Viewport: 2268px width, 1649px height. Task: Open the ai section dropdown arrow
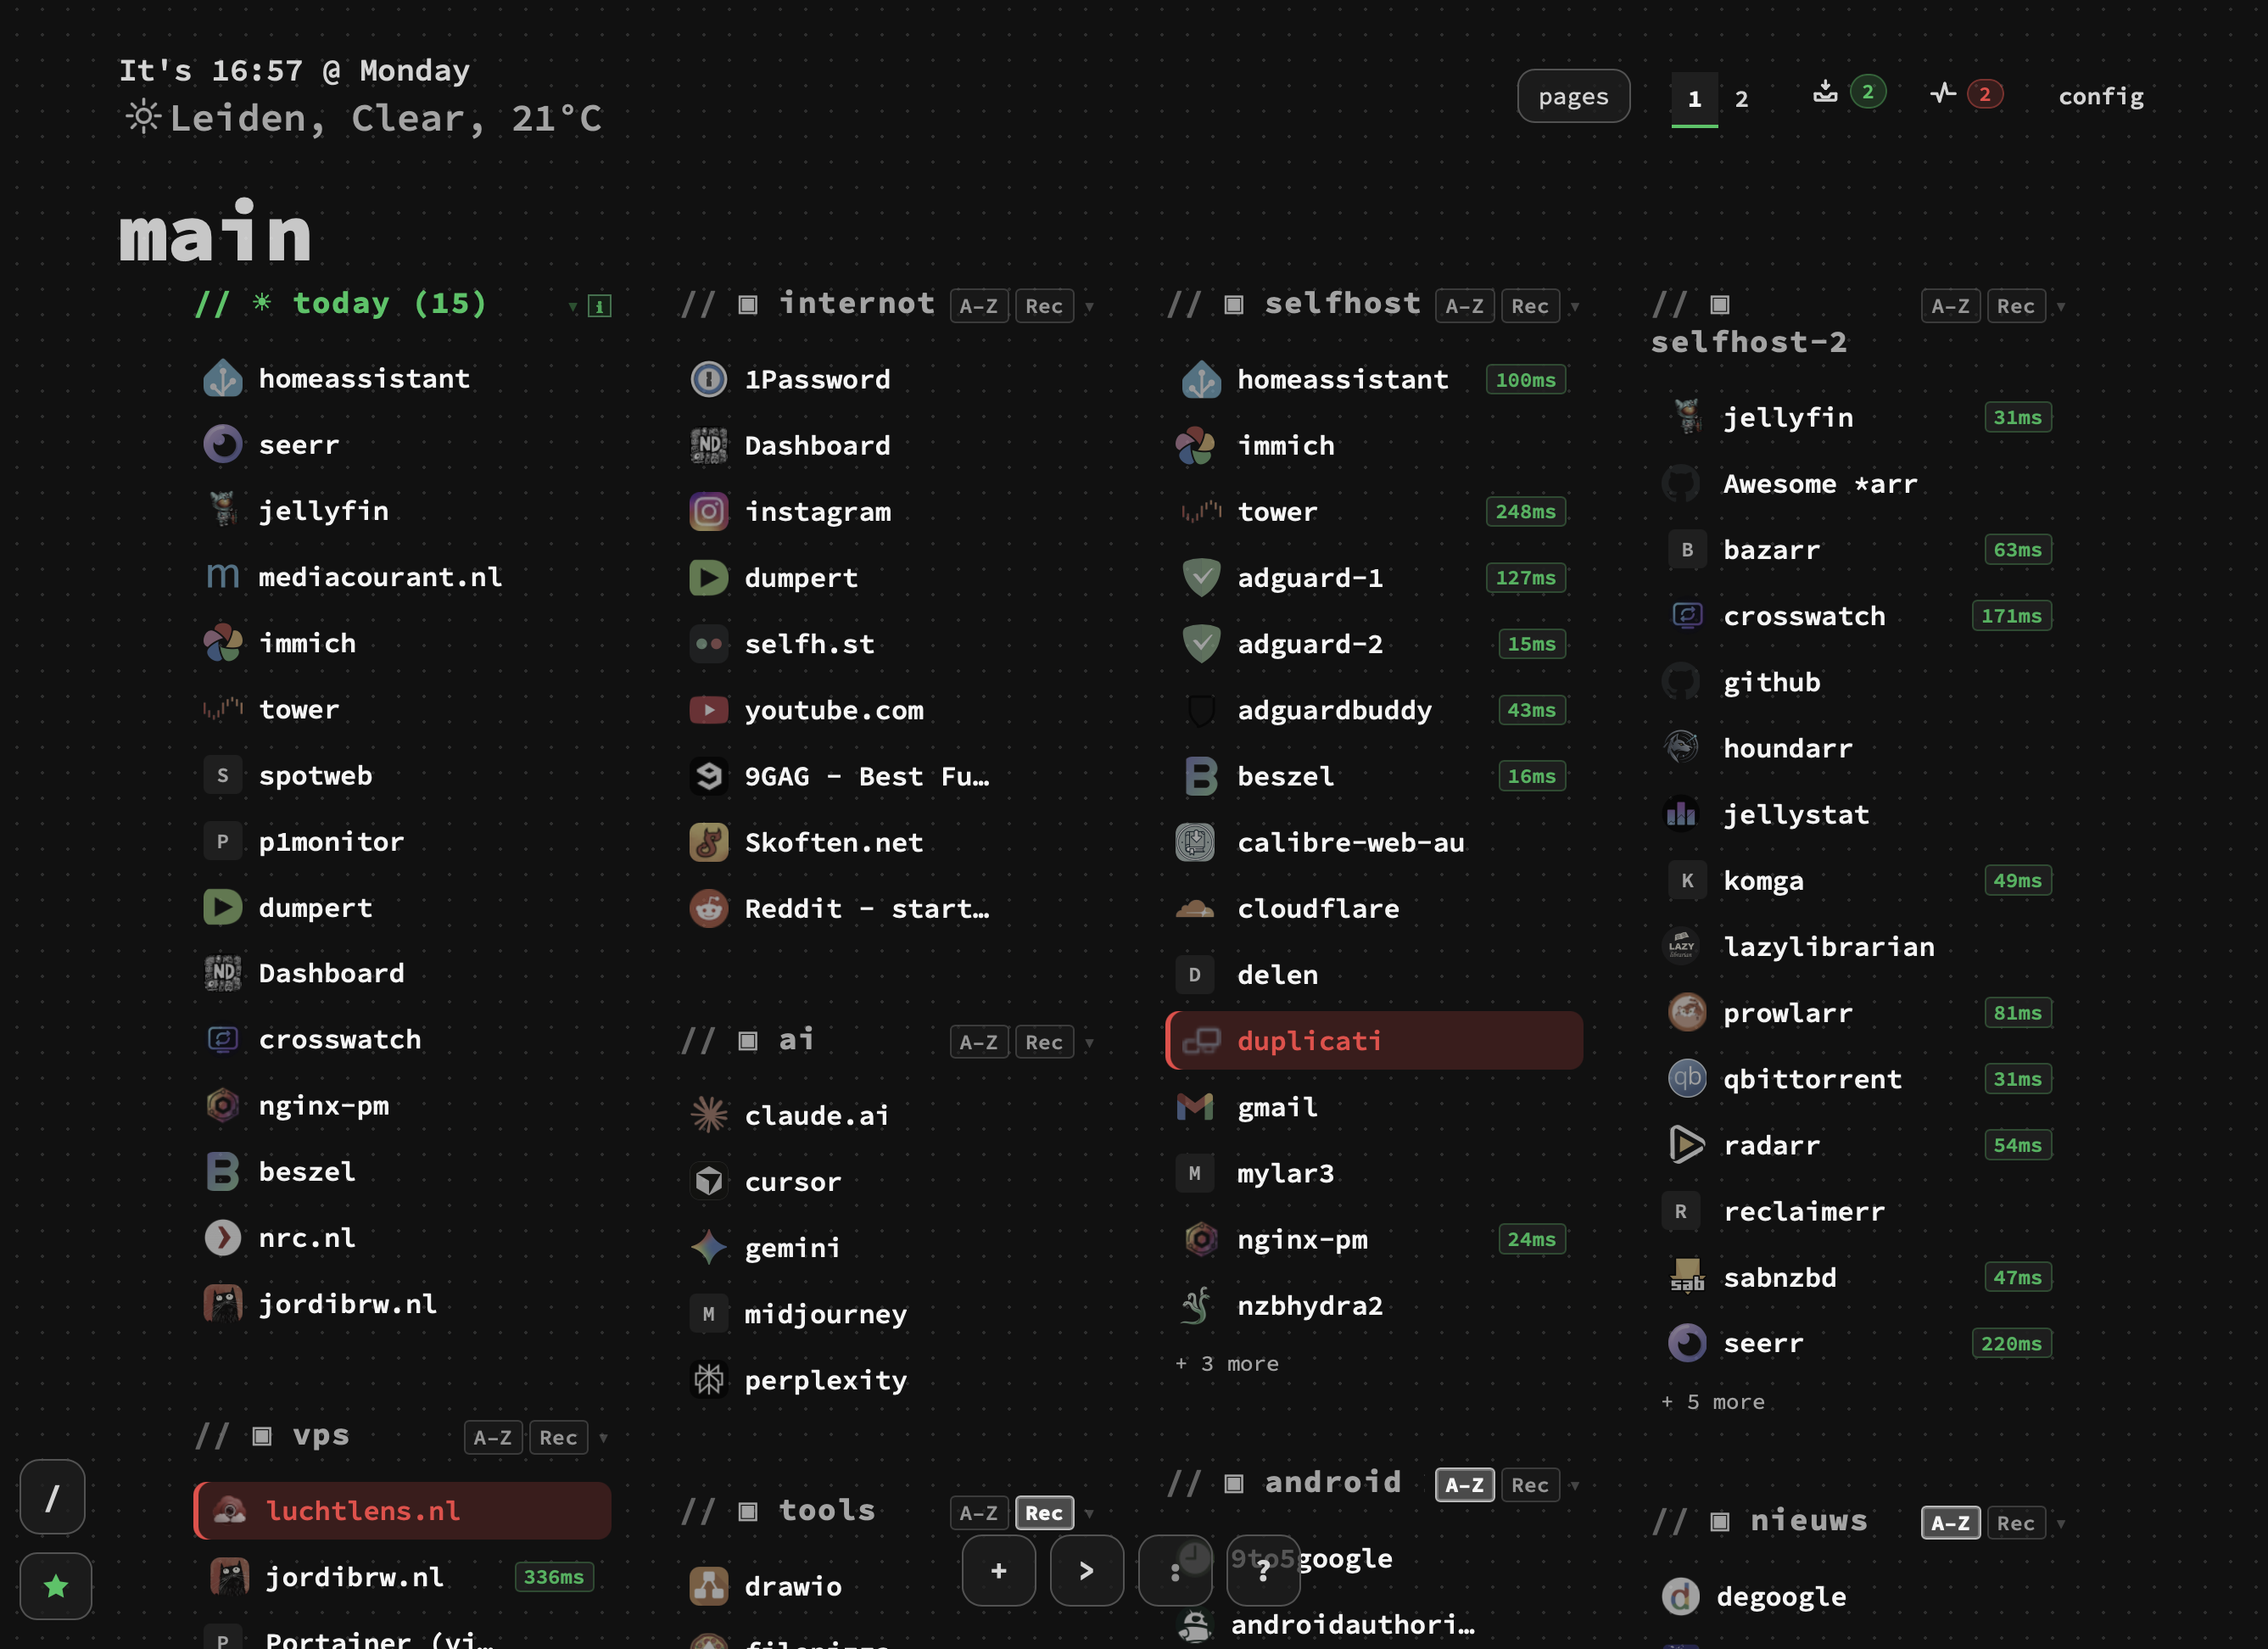tap(1089, 1043)
